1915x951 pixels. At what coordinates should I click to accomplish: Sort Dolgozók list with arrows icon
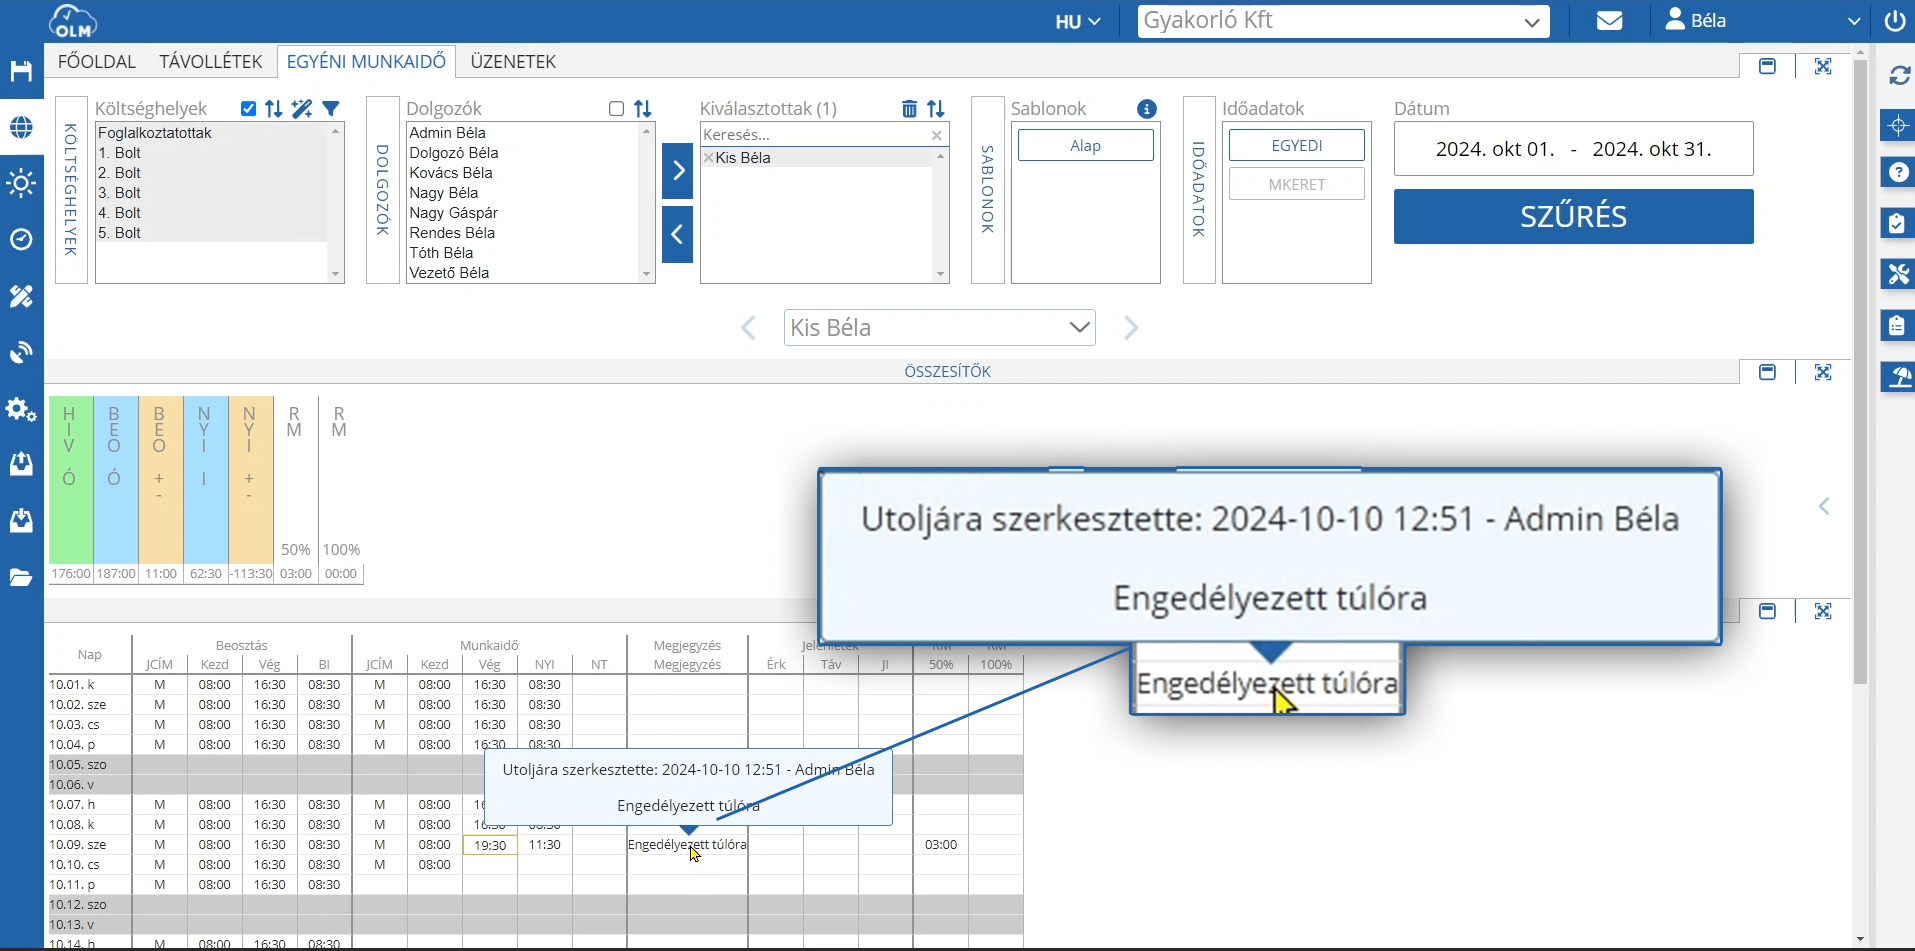(643, 109)
